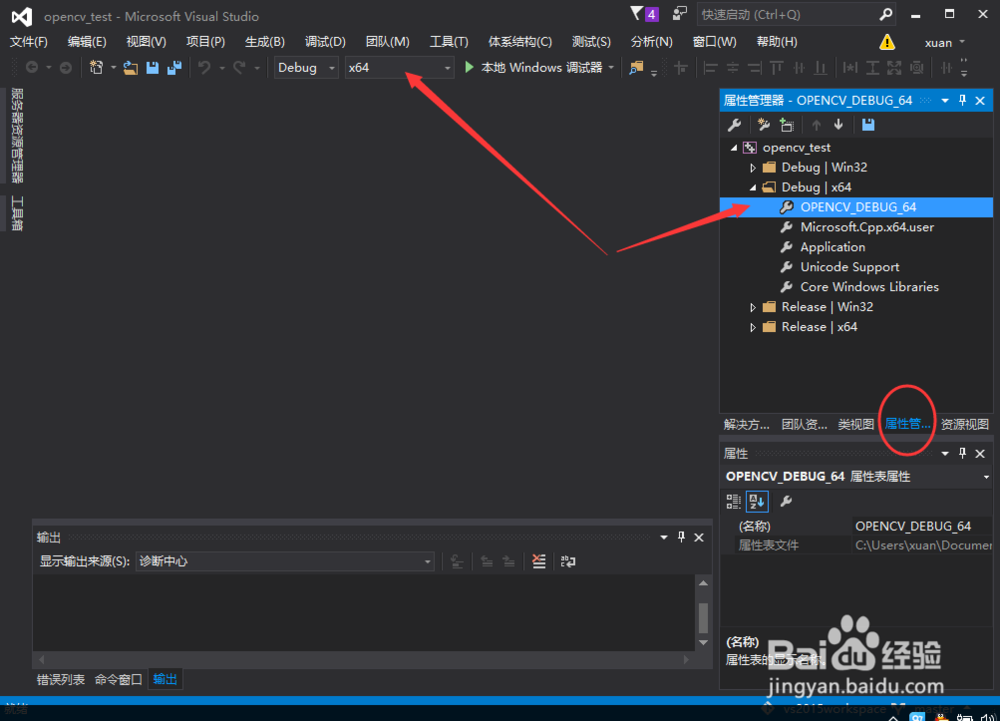The width and height of the screenshot is (1000, 721).
Task: Click the property pages wrench in Properties panel
Action: coord(786,502)
